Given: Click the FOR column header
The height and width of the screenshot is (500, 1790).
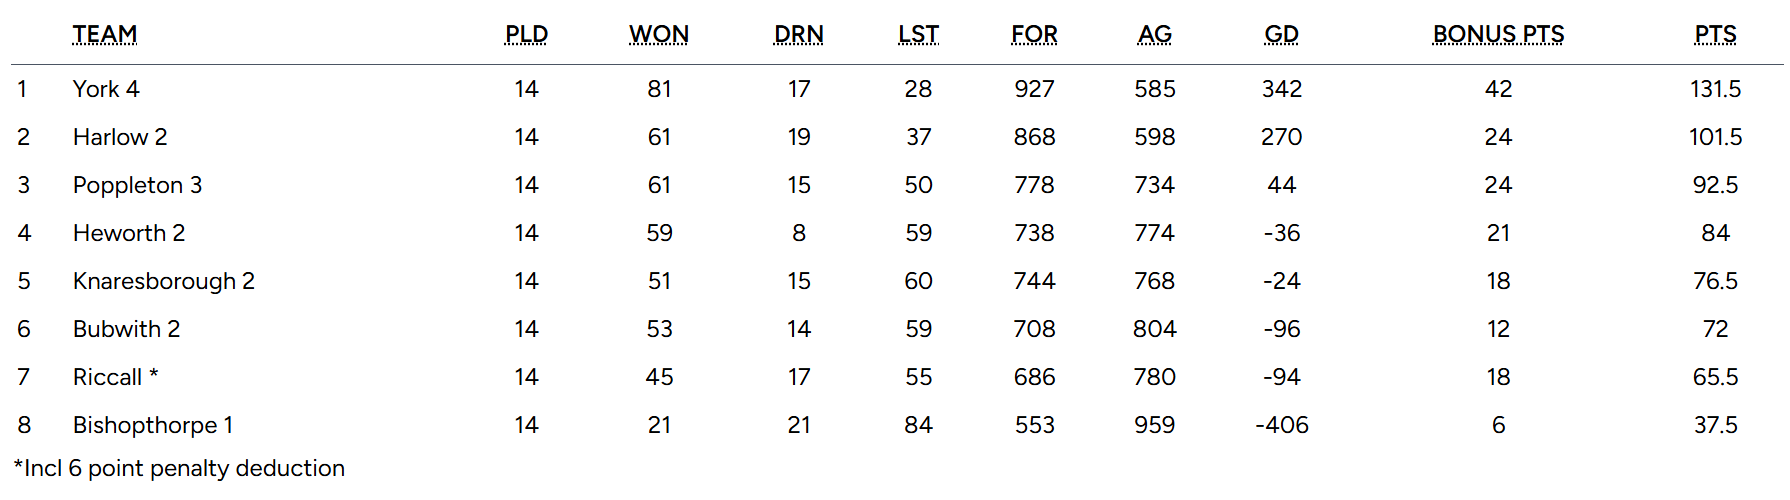Looking at the screenshot, I should 1034,35.
